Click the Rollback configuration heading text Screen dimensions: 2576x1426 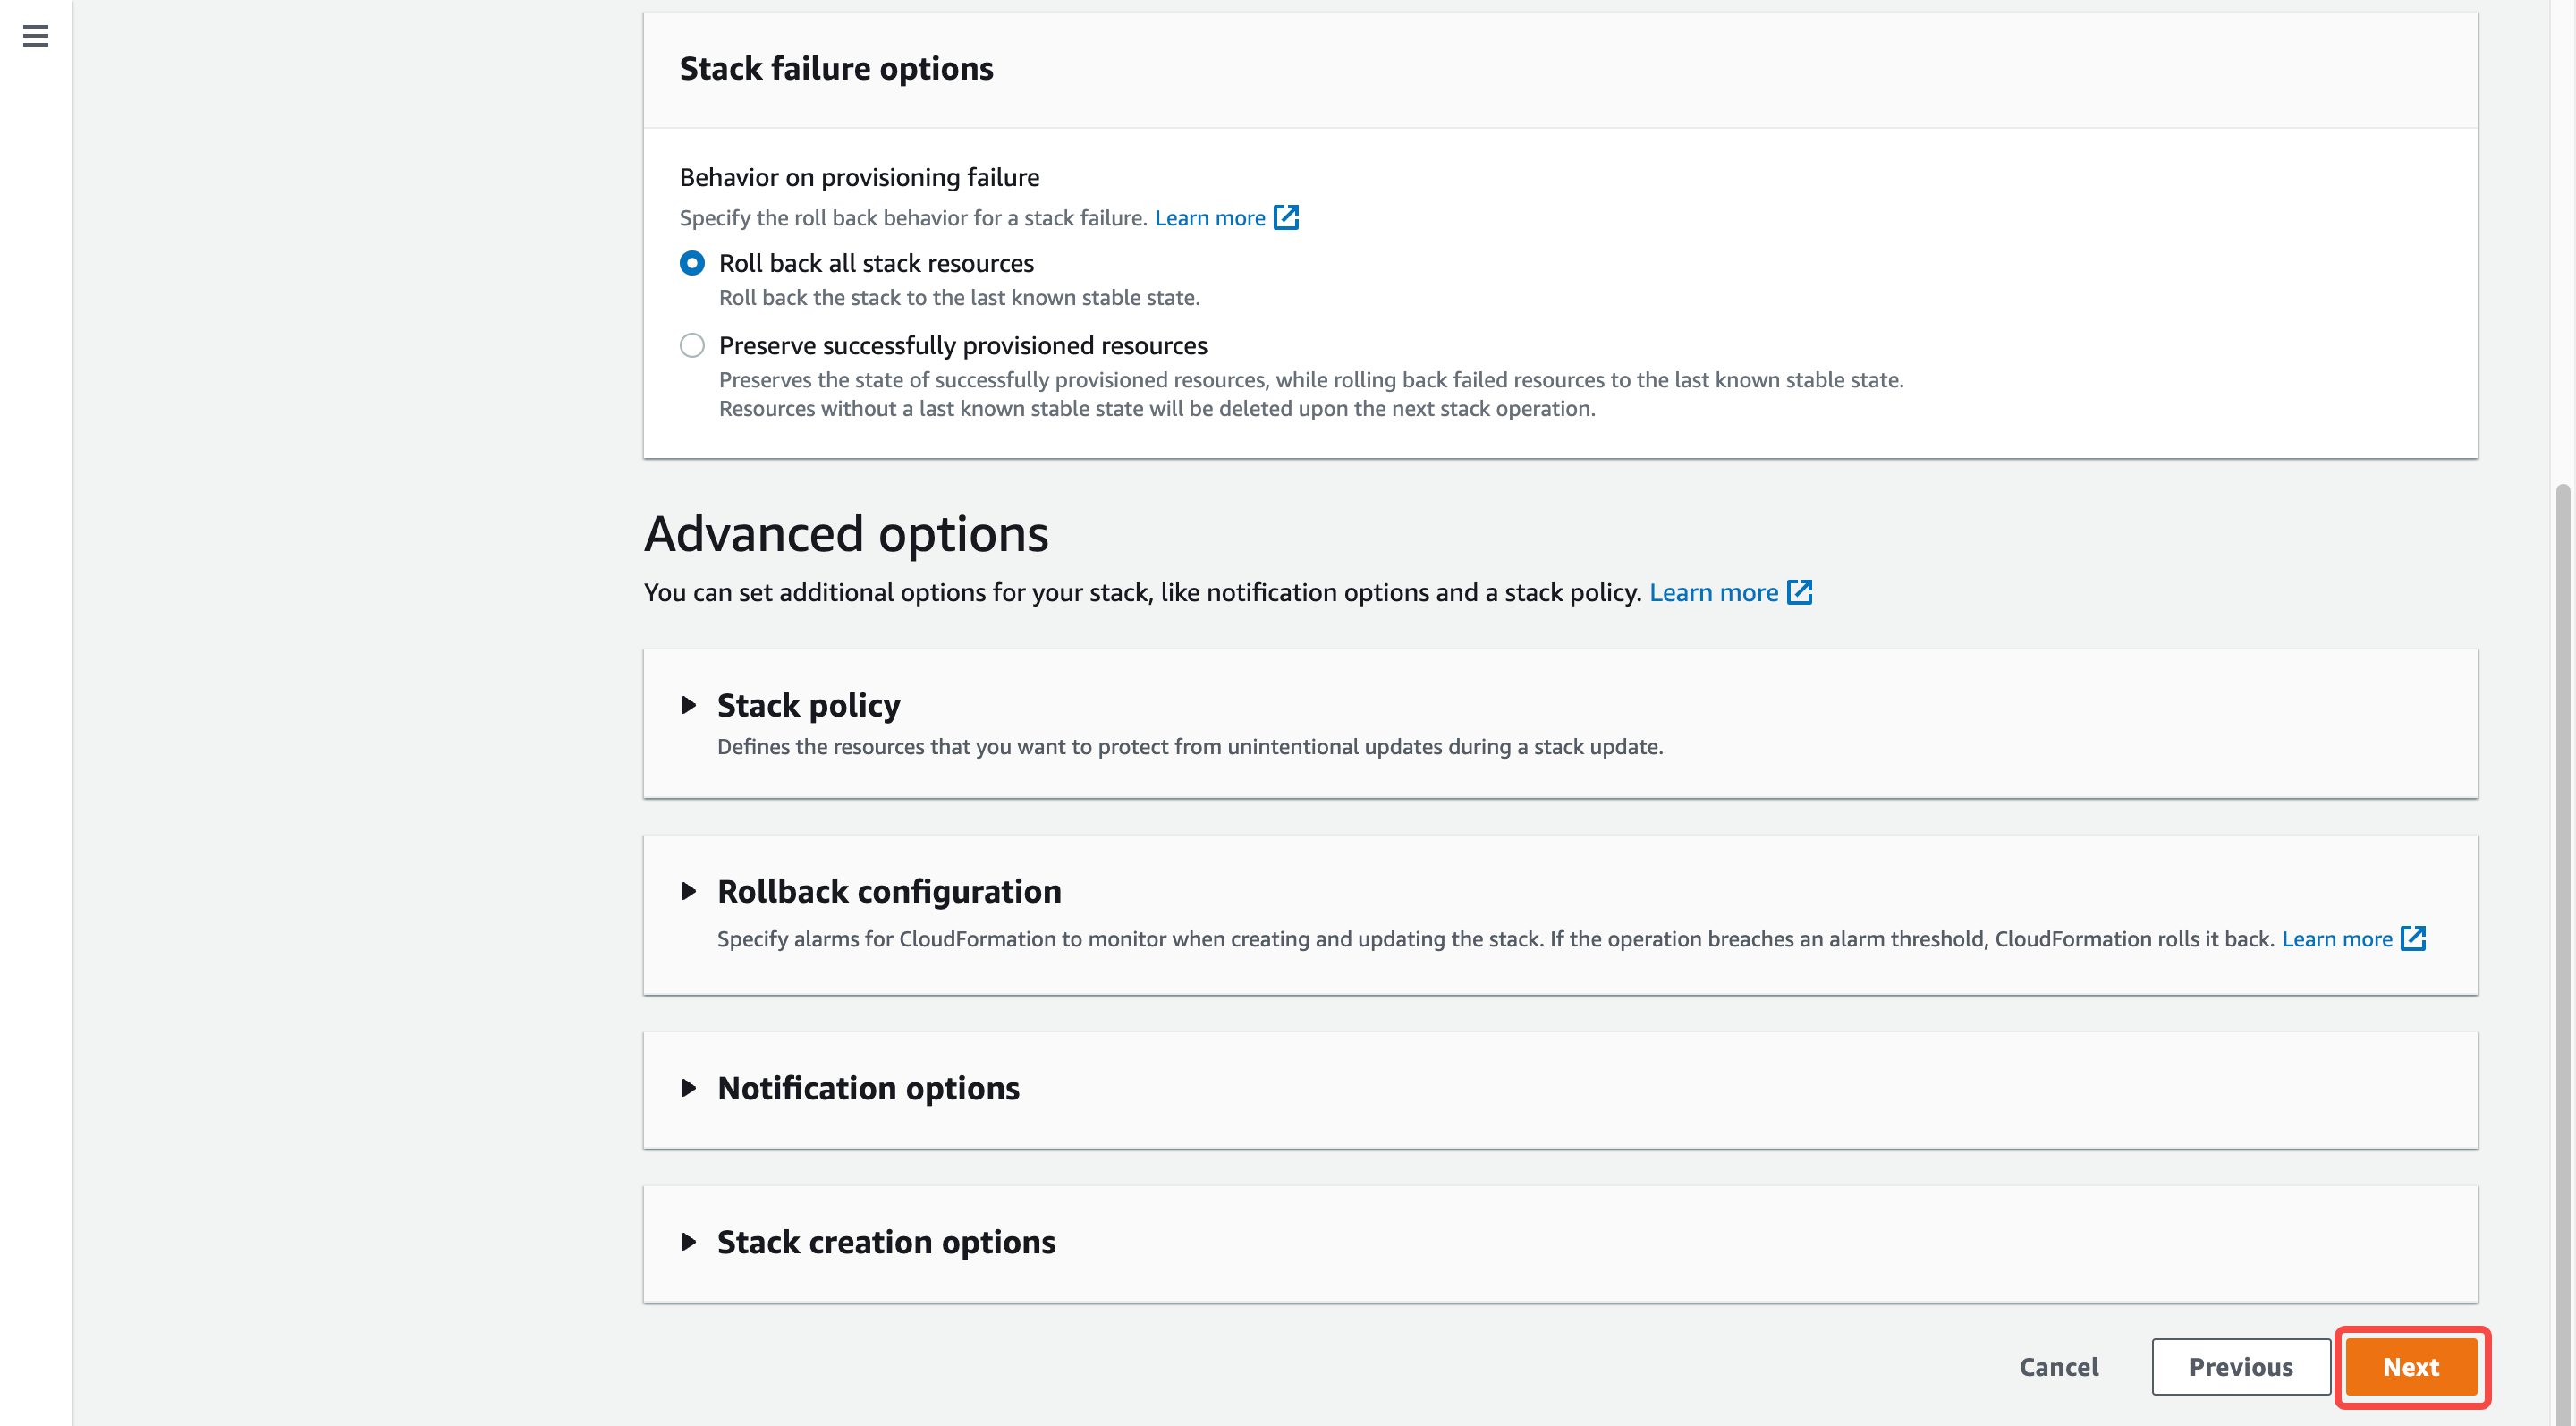[x=889, y=891]
